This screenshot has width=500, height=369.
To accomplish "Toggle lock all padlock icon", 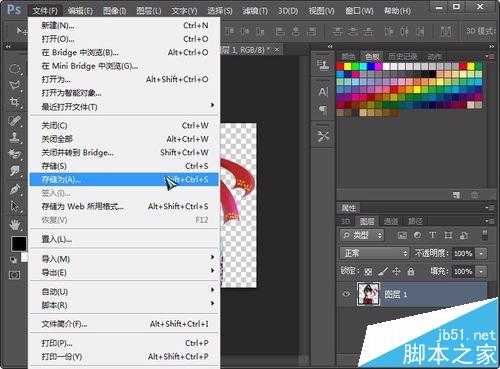I will 411,272.
